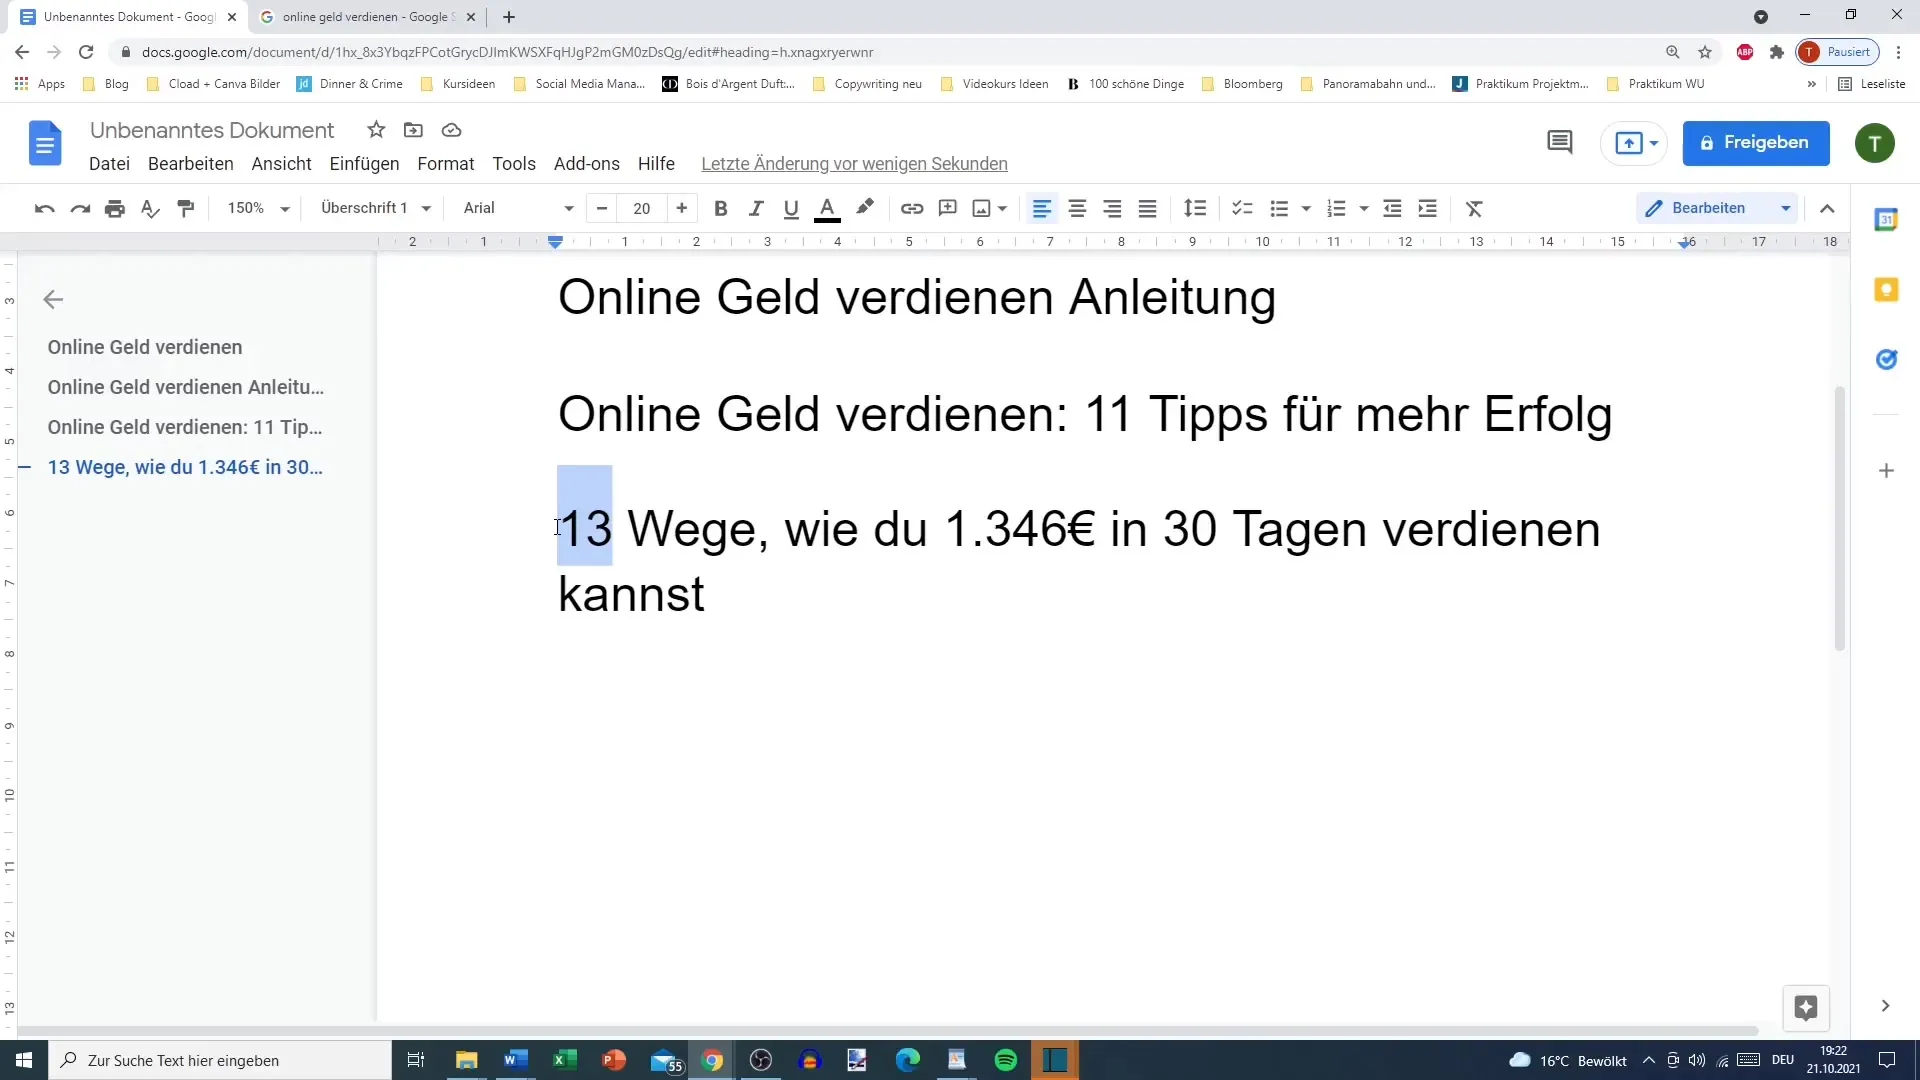Image resolution: width=1920 pixels, height=1080 pixels.
Task: Hide the menus with the up chevron
Action: (1827, 208)
